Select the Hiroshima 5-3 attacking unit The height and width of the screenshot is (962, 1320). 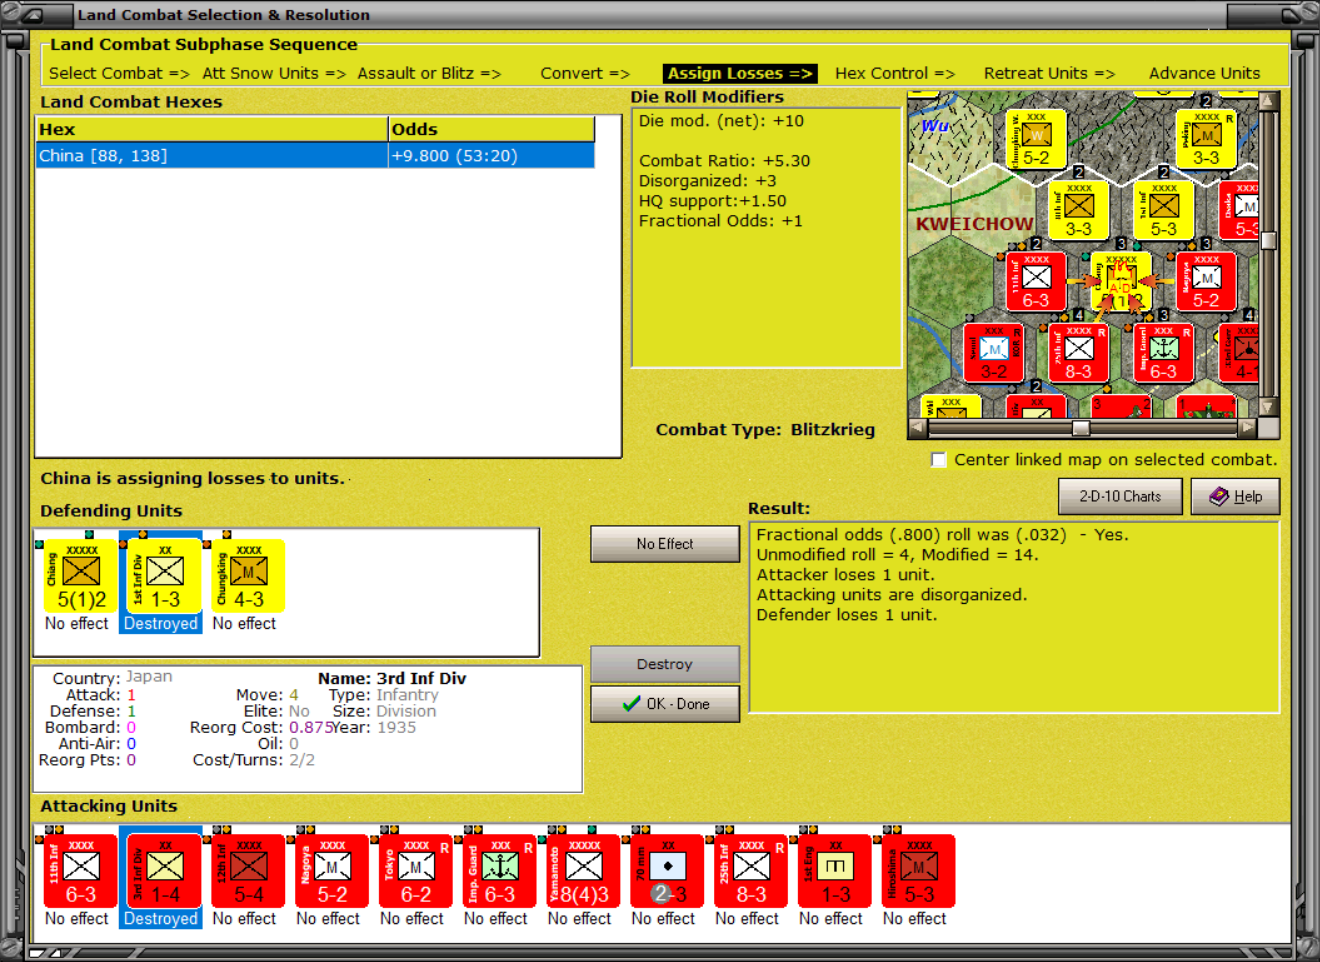pyautogui.click(x=919, y=872)
